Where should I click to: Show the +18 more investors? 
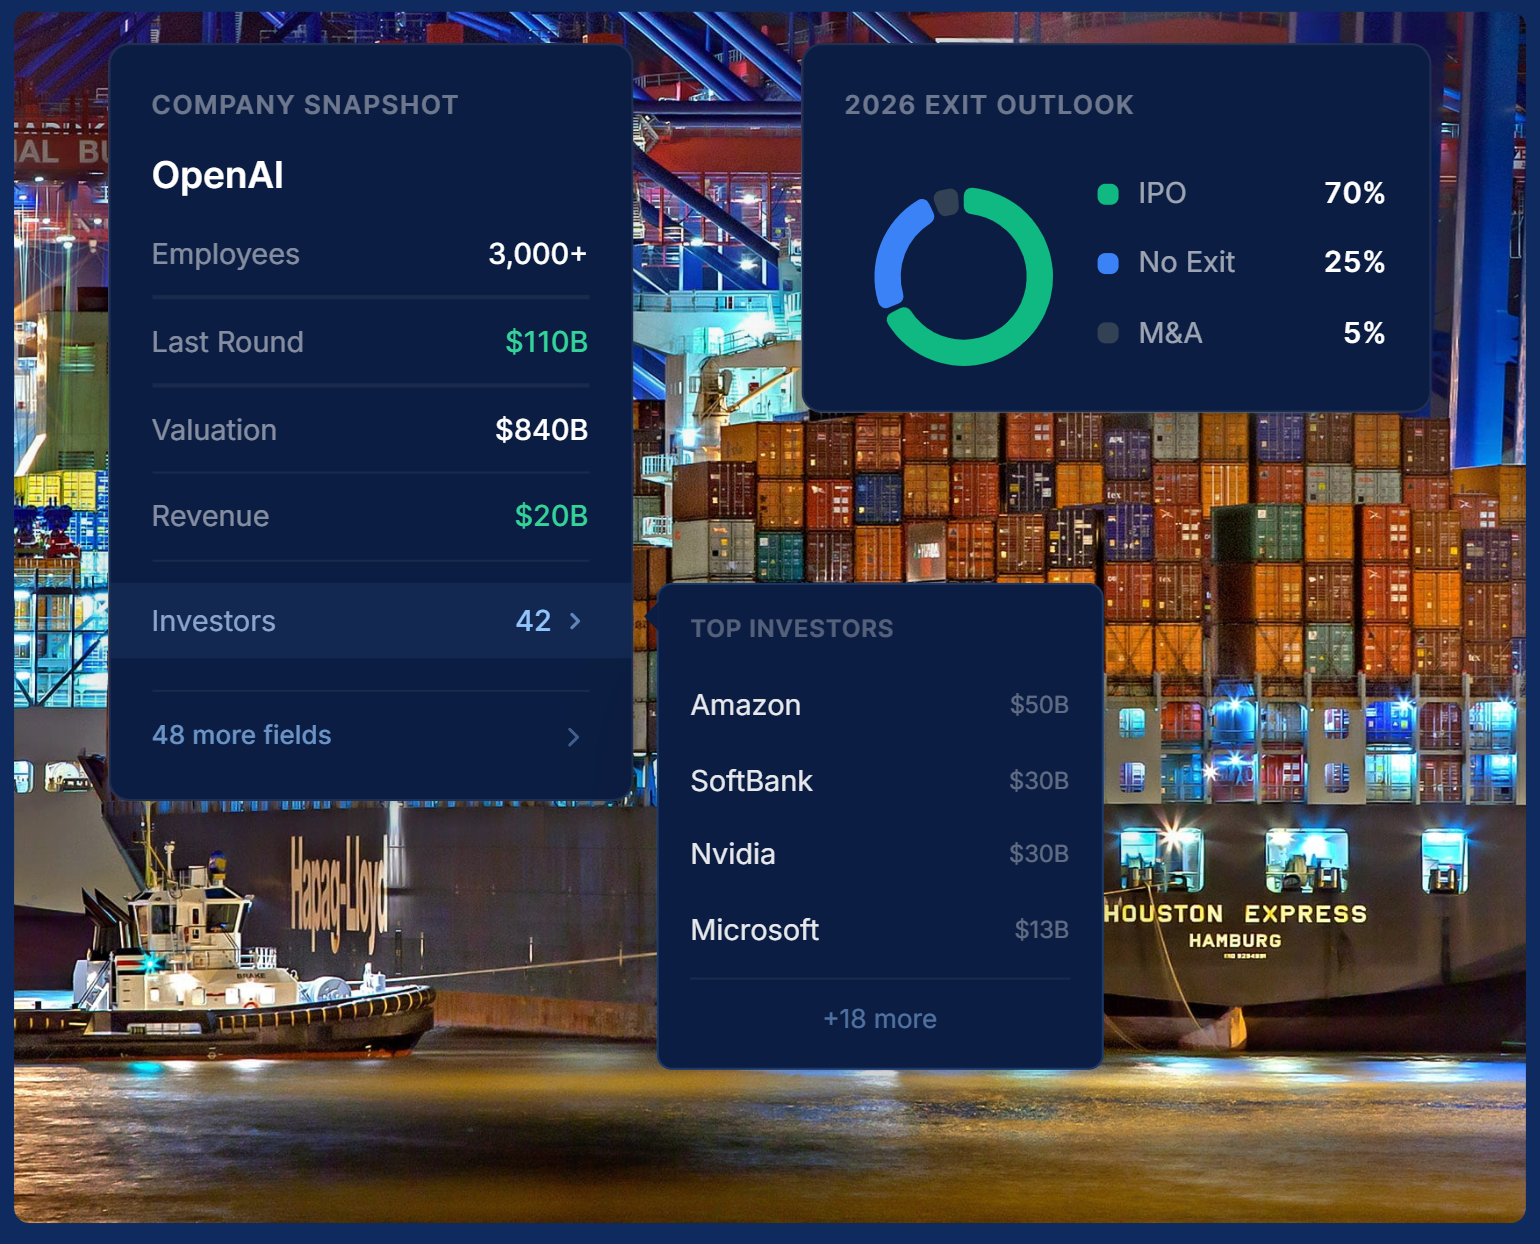880,1019
